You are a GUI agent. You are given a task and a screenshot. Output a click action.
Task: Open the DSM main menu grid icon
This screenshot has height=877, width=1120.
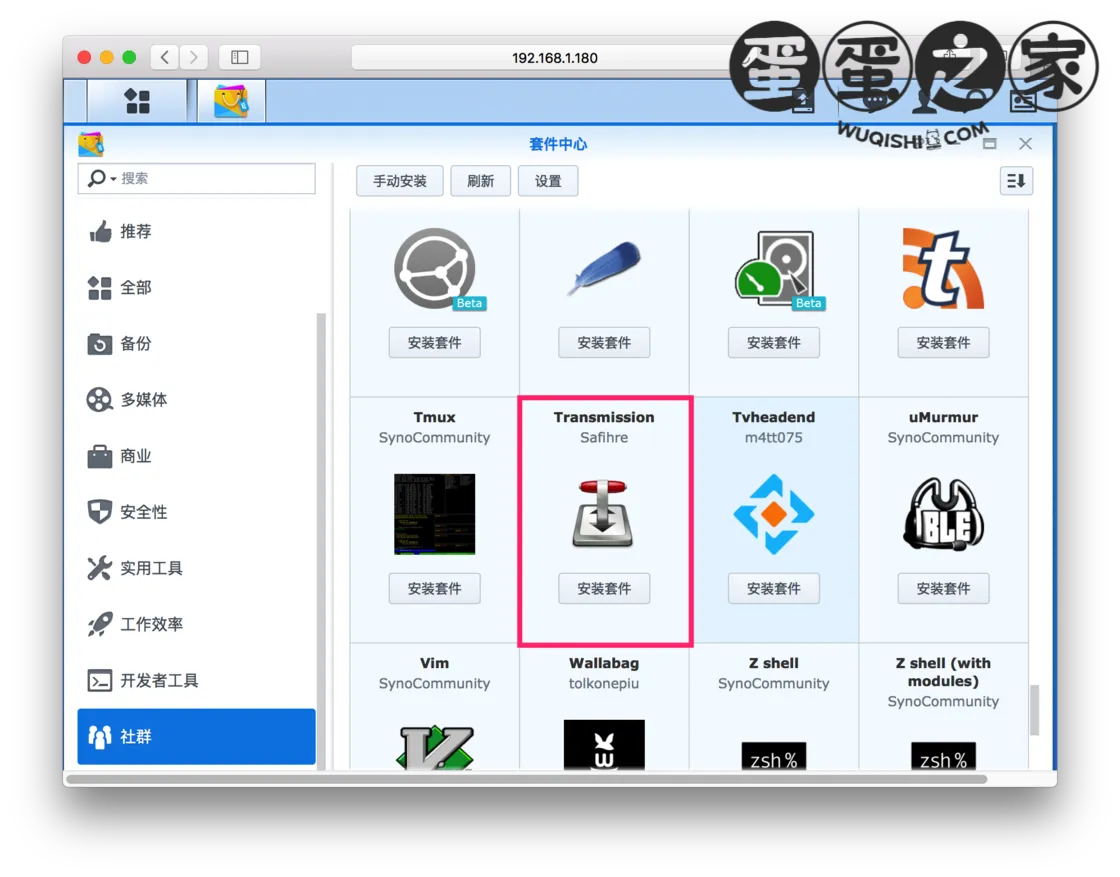[x=137, y=101]
